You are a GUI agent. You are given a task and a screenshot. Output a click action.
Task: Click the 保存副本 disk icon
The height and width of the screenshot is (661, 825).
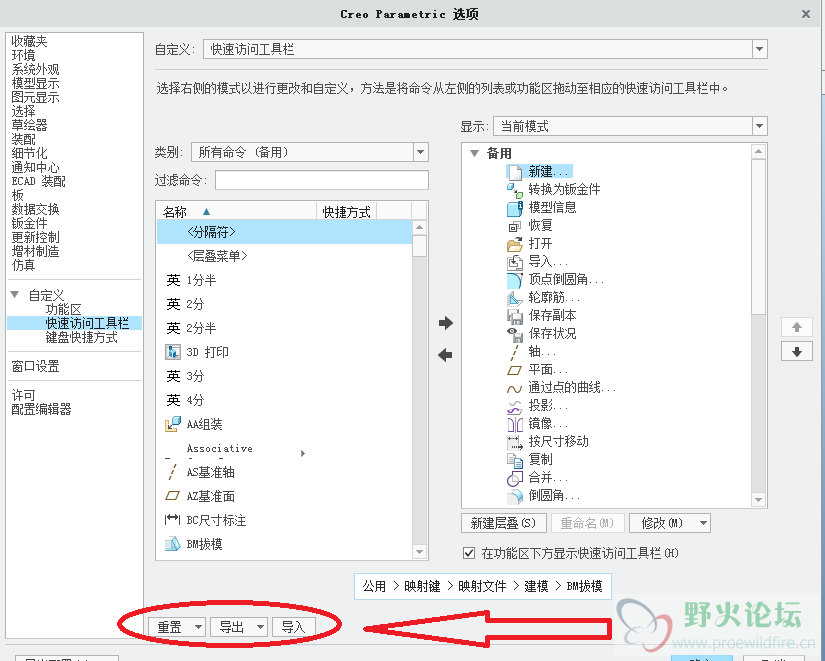pos(515,316)
